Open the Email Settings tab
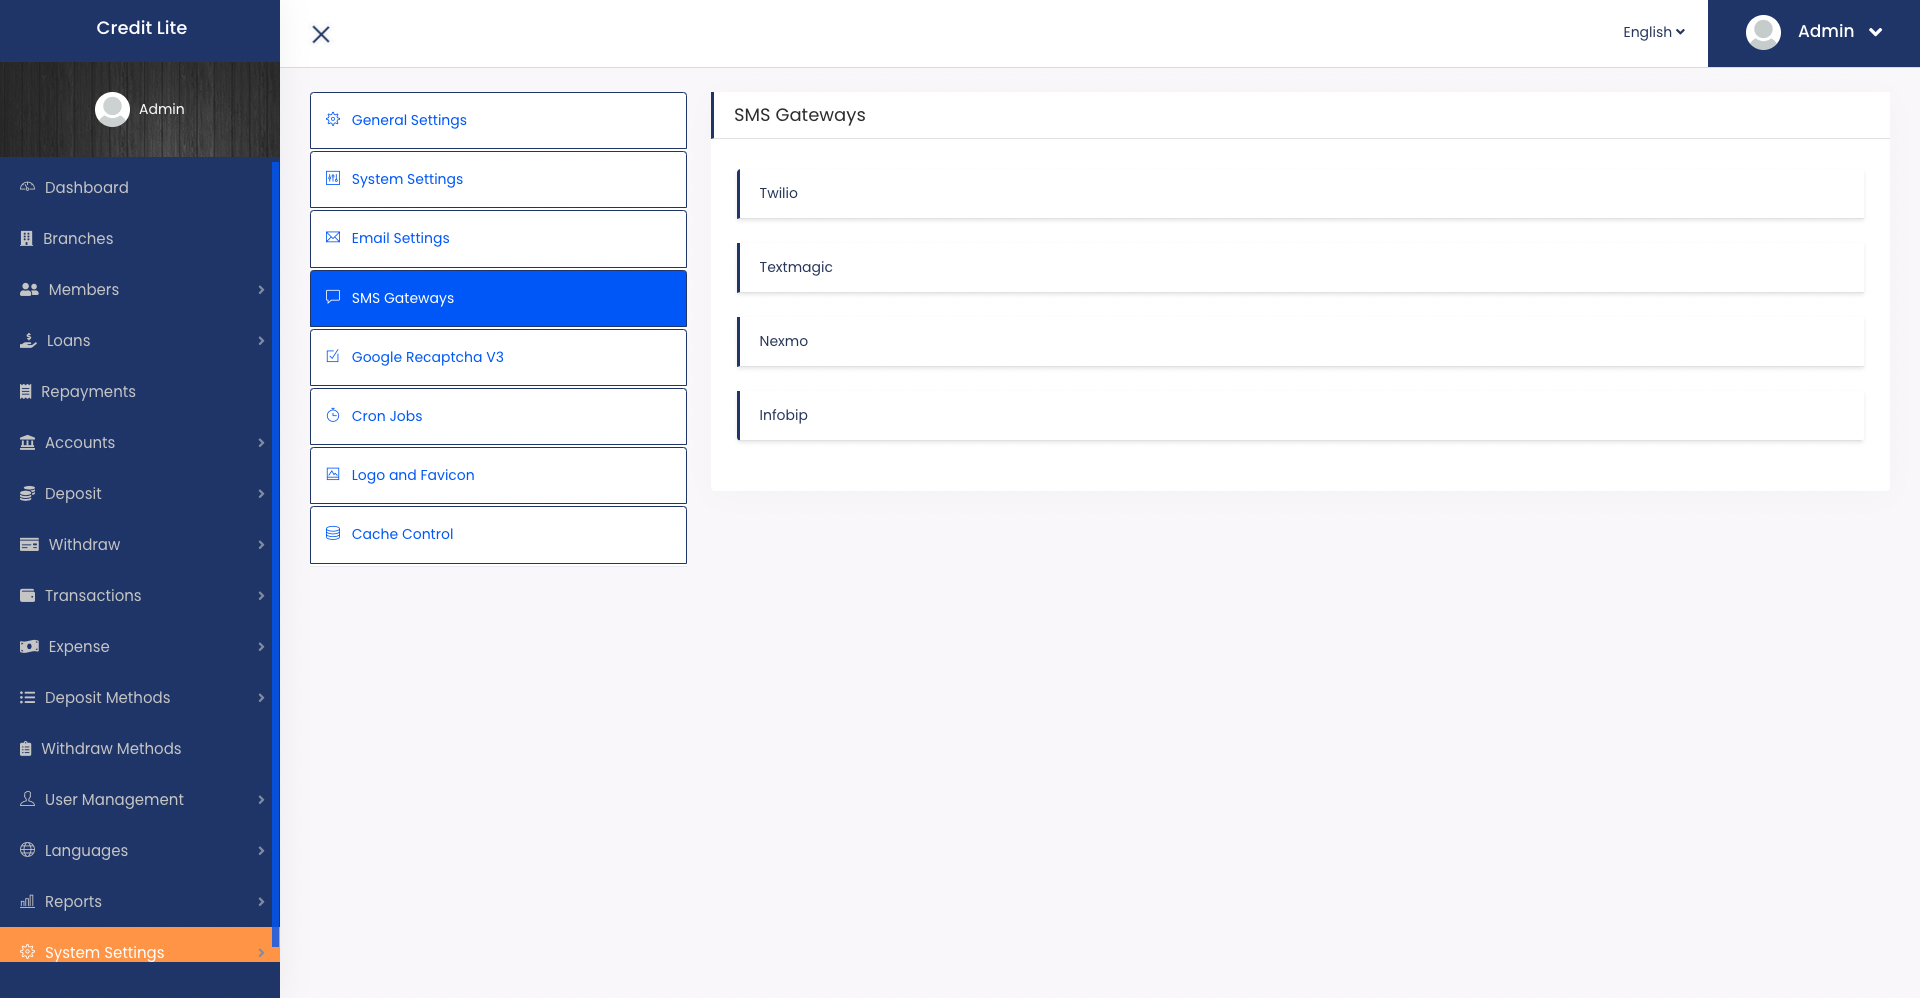 pyautogui.click(x=498, y=238)
